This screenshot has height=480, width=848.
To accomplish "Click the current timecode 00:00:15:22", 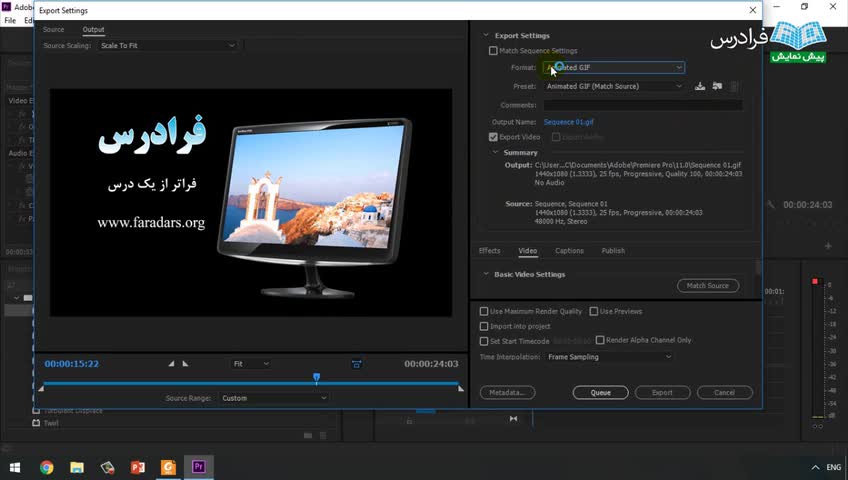I will [71, 364].
